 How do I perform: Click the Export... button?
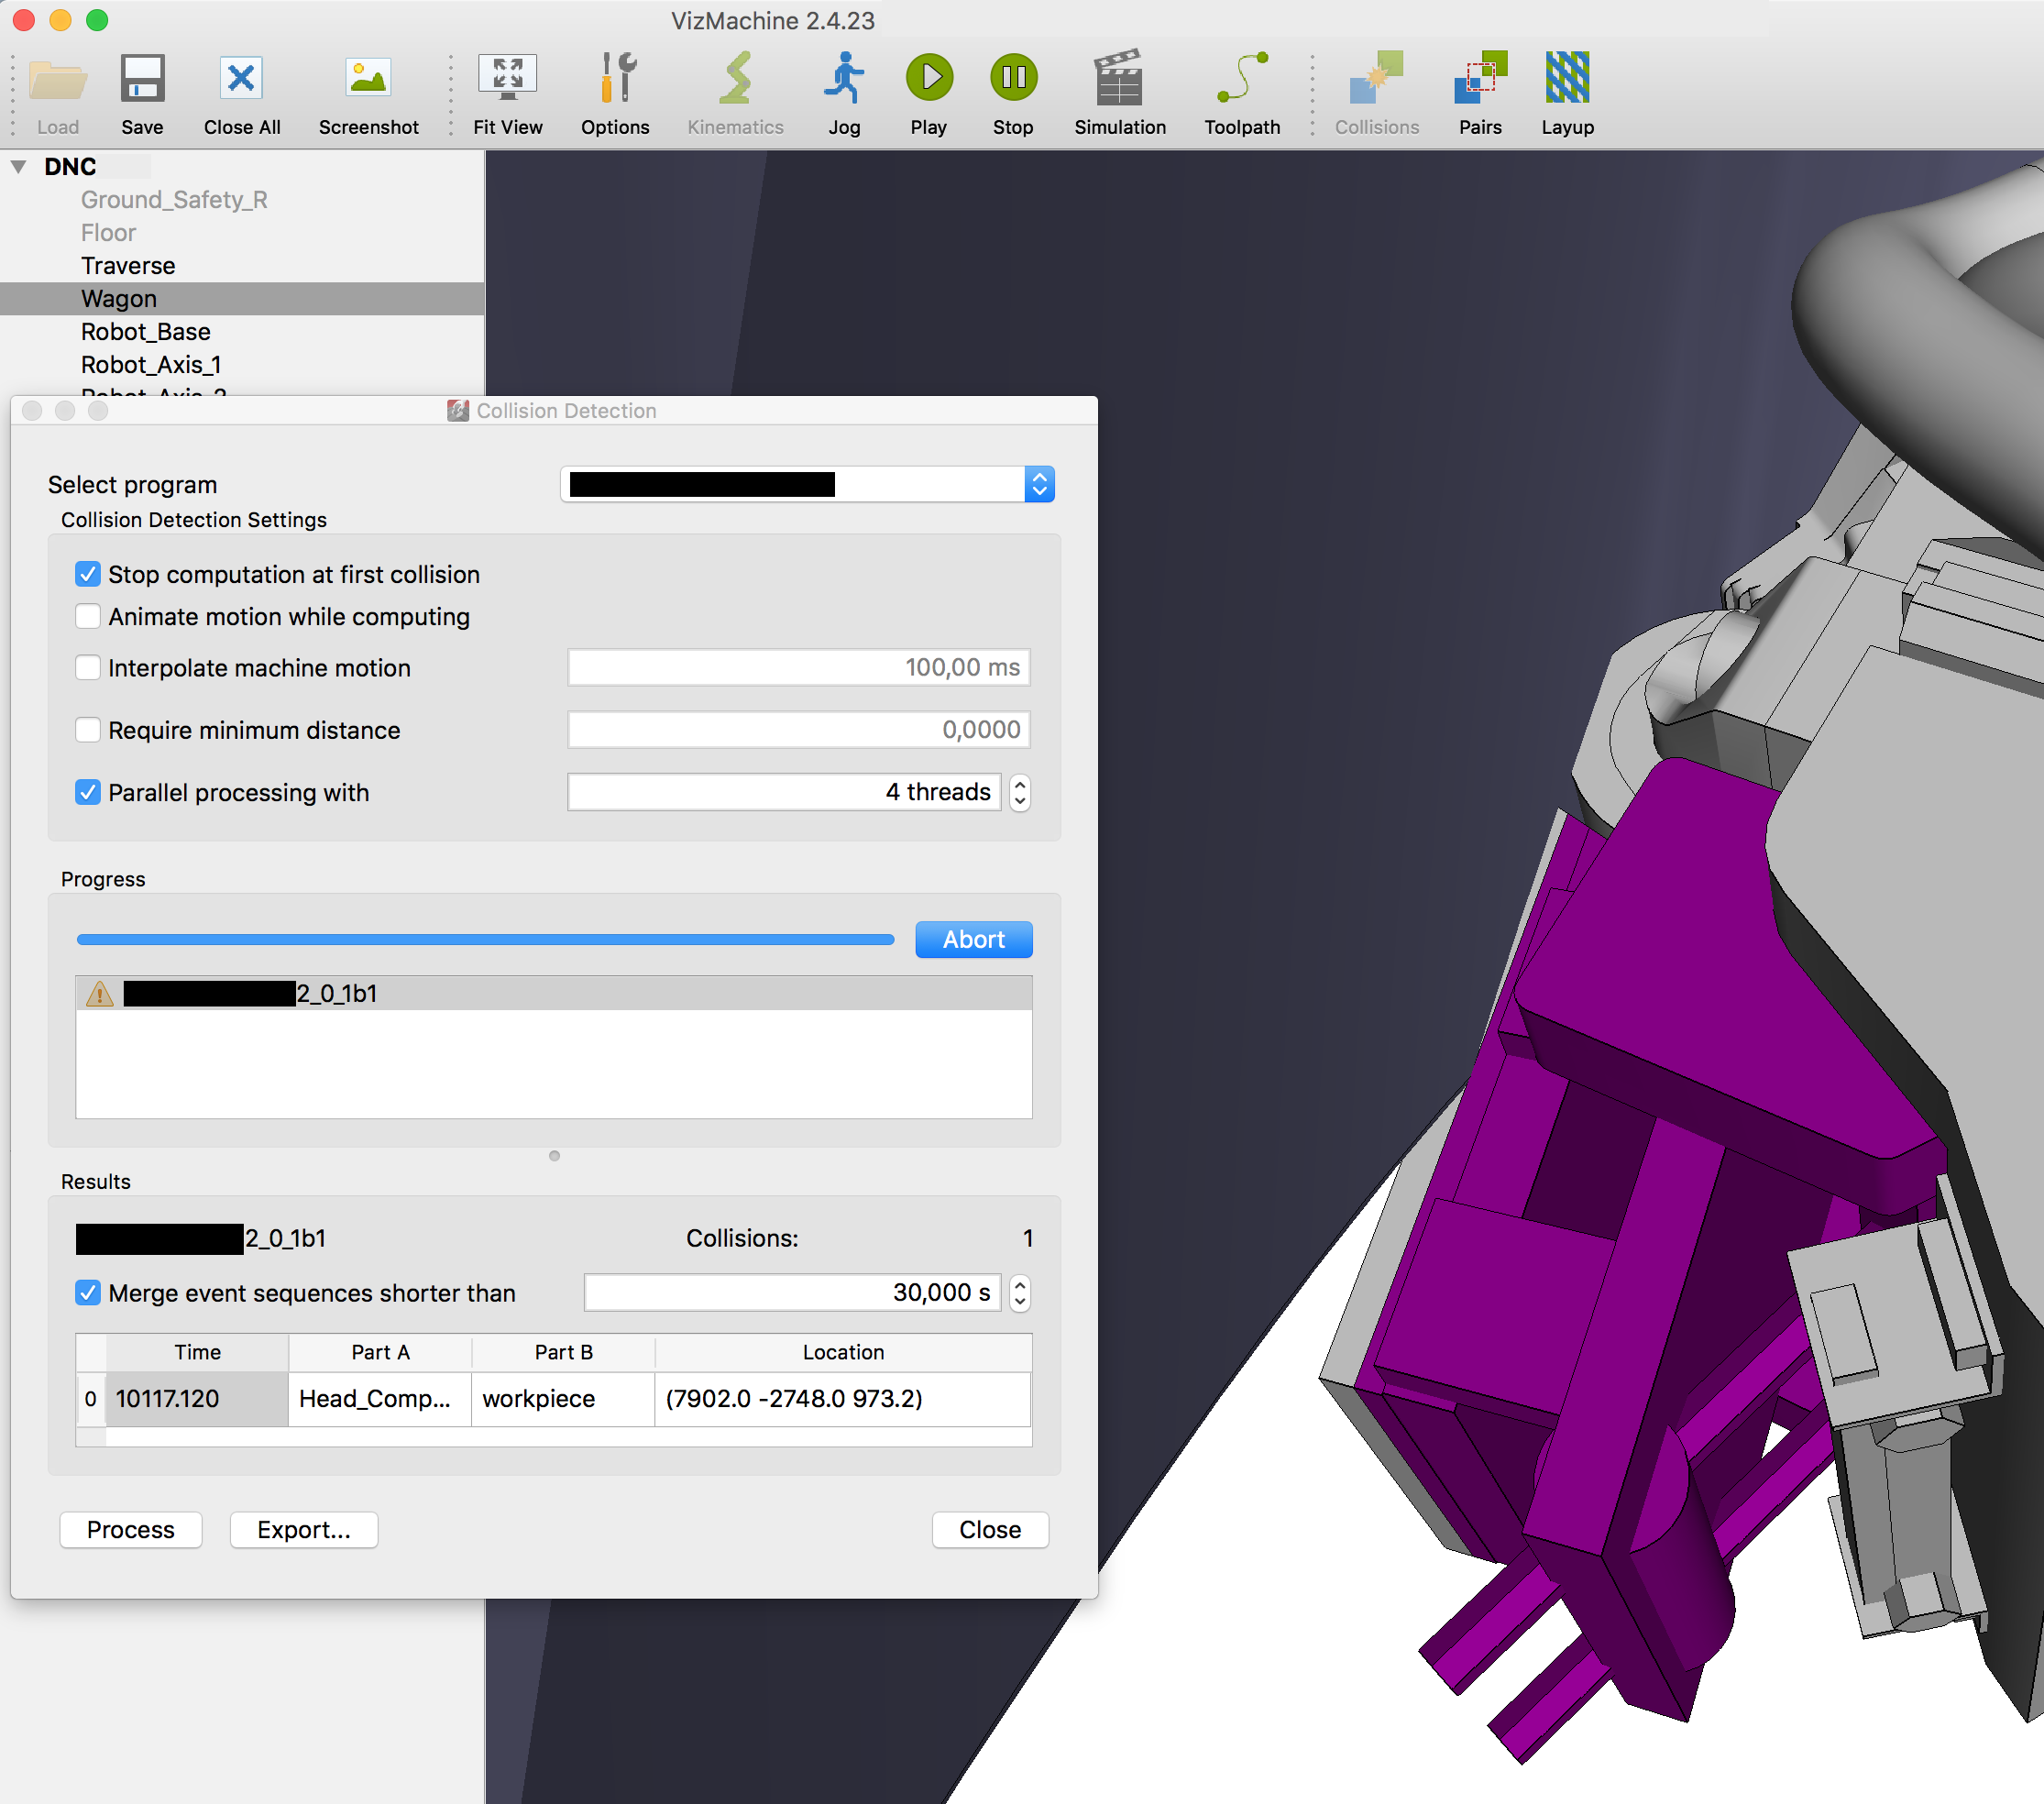click(x=303, y=1529)
